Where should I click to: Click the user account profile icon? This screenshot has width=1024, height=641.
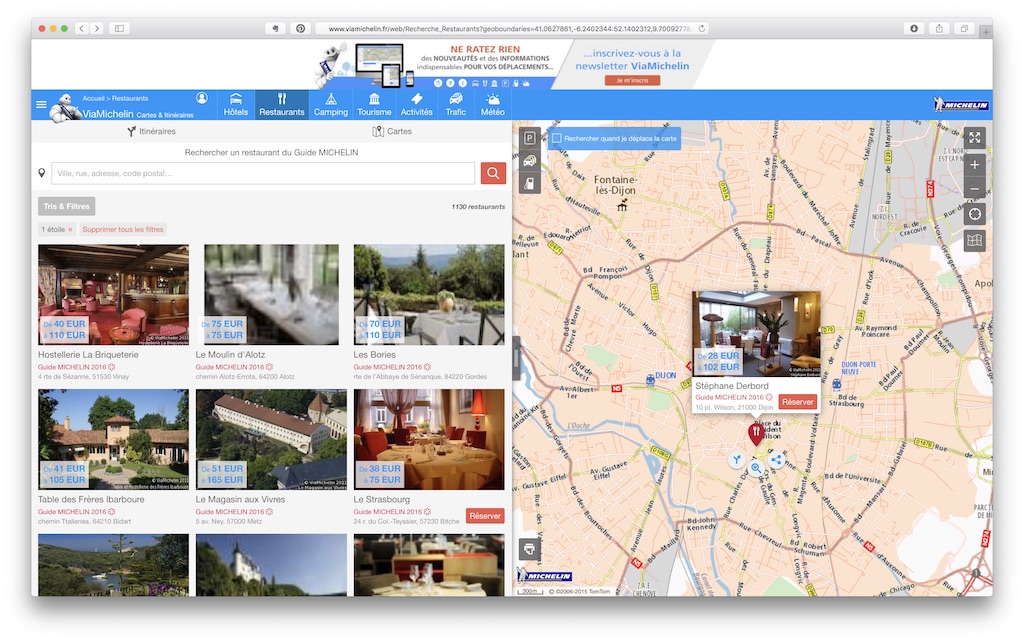tap(202, 98)
